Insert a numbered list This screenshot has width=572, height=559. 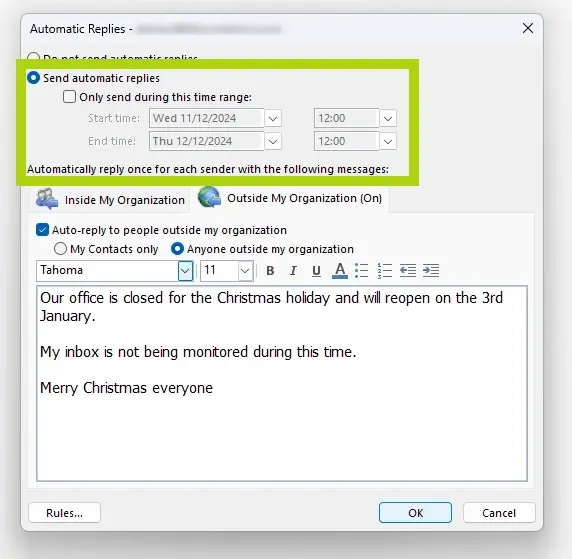(x=385, y=271)
